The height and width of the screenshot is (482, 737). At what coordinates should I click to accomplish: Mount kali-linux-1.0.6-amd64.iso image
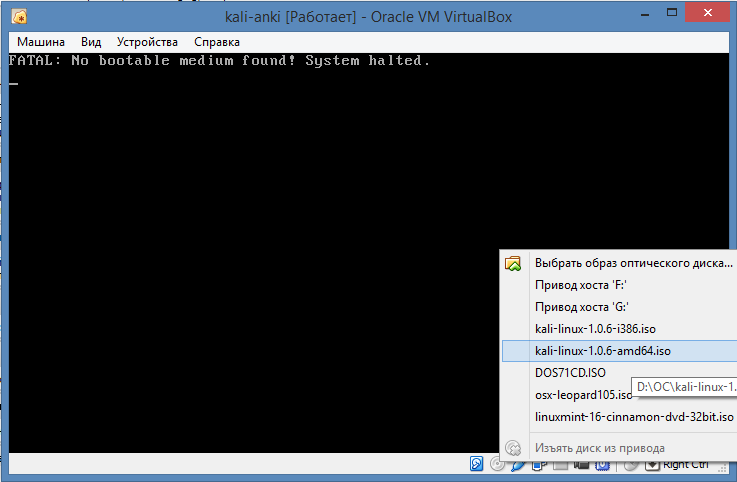coord(619,351)
